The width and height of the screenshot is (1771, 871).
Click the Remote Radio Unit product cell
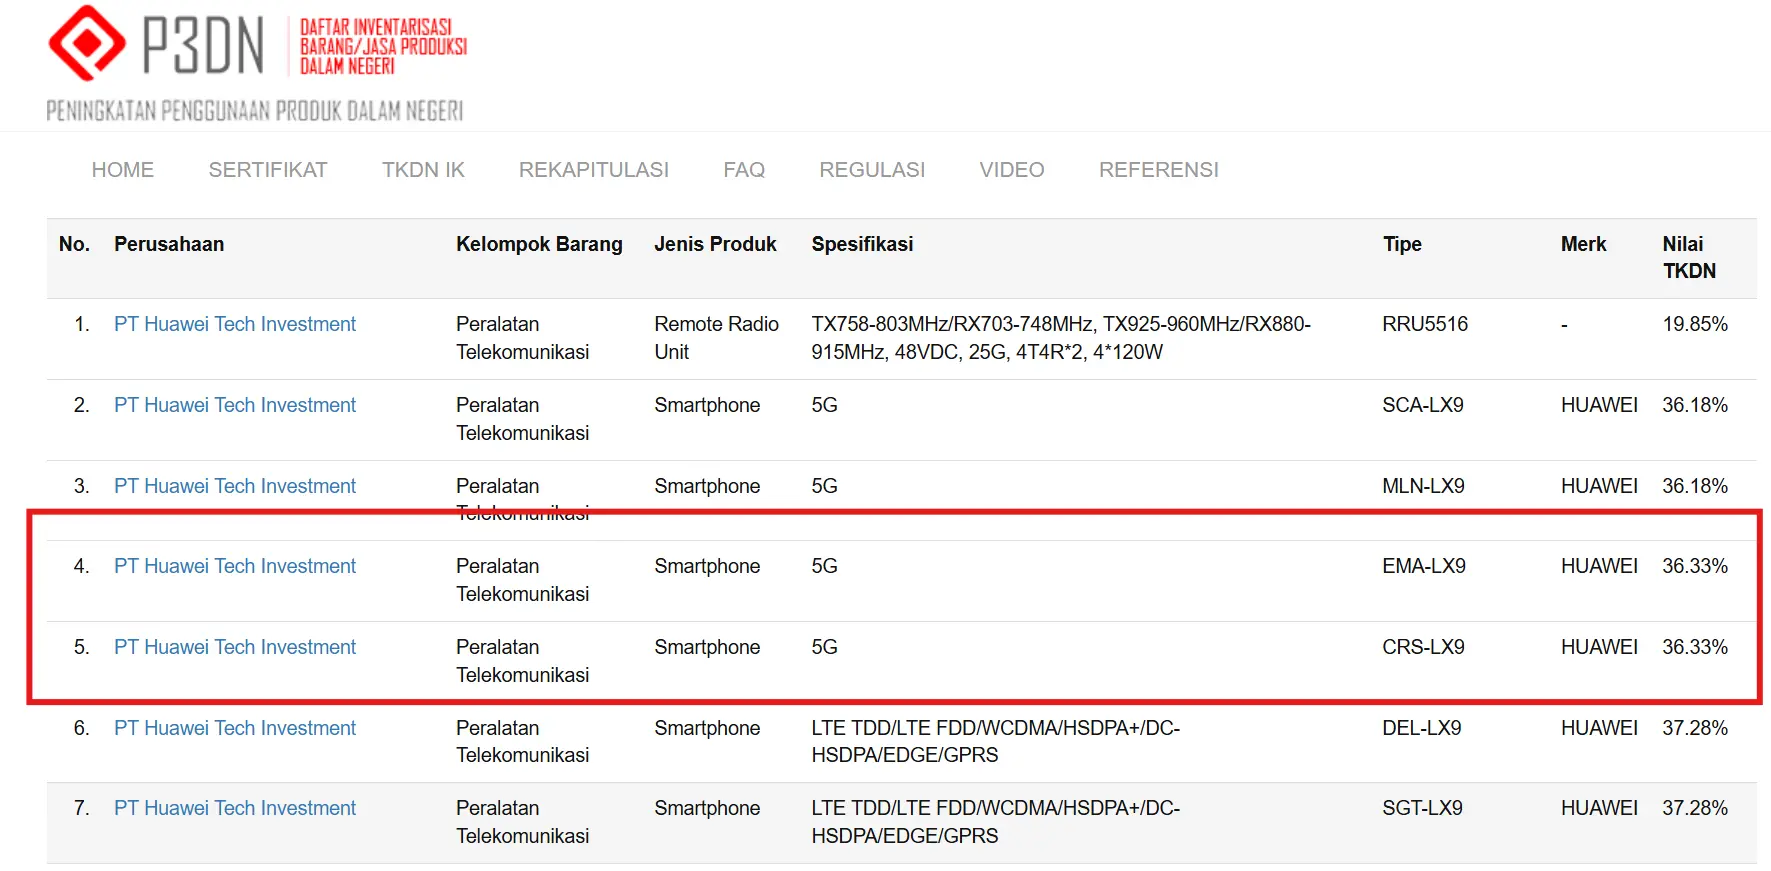tap(716, 338)
